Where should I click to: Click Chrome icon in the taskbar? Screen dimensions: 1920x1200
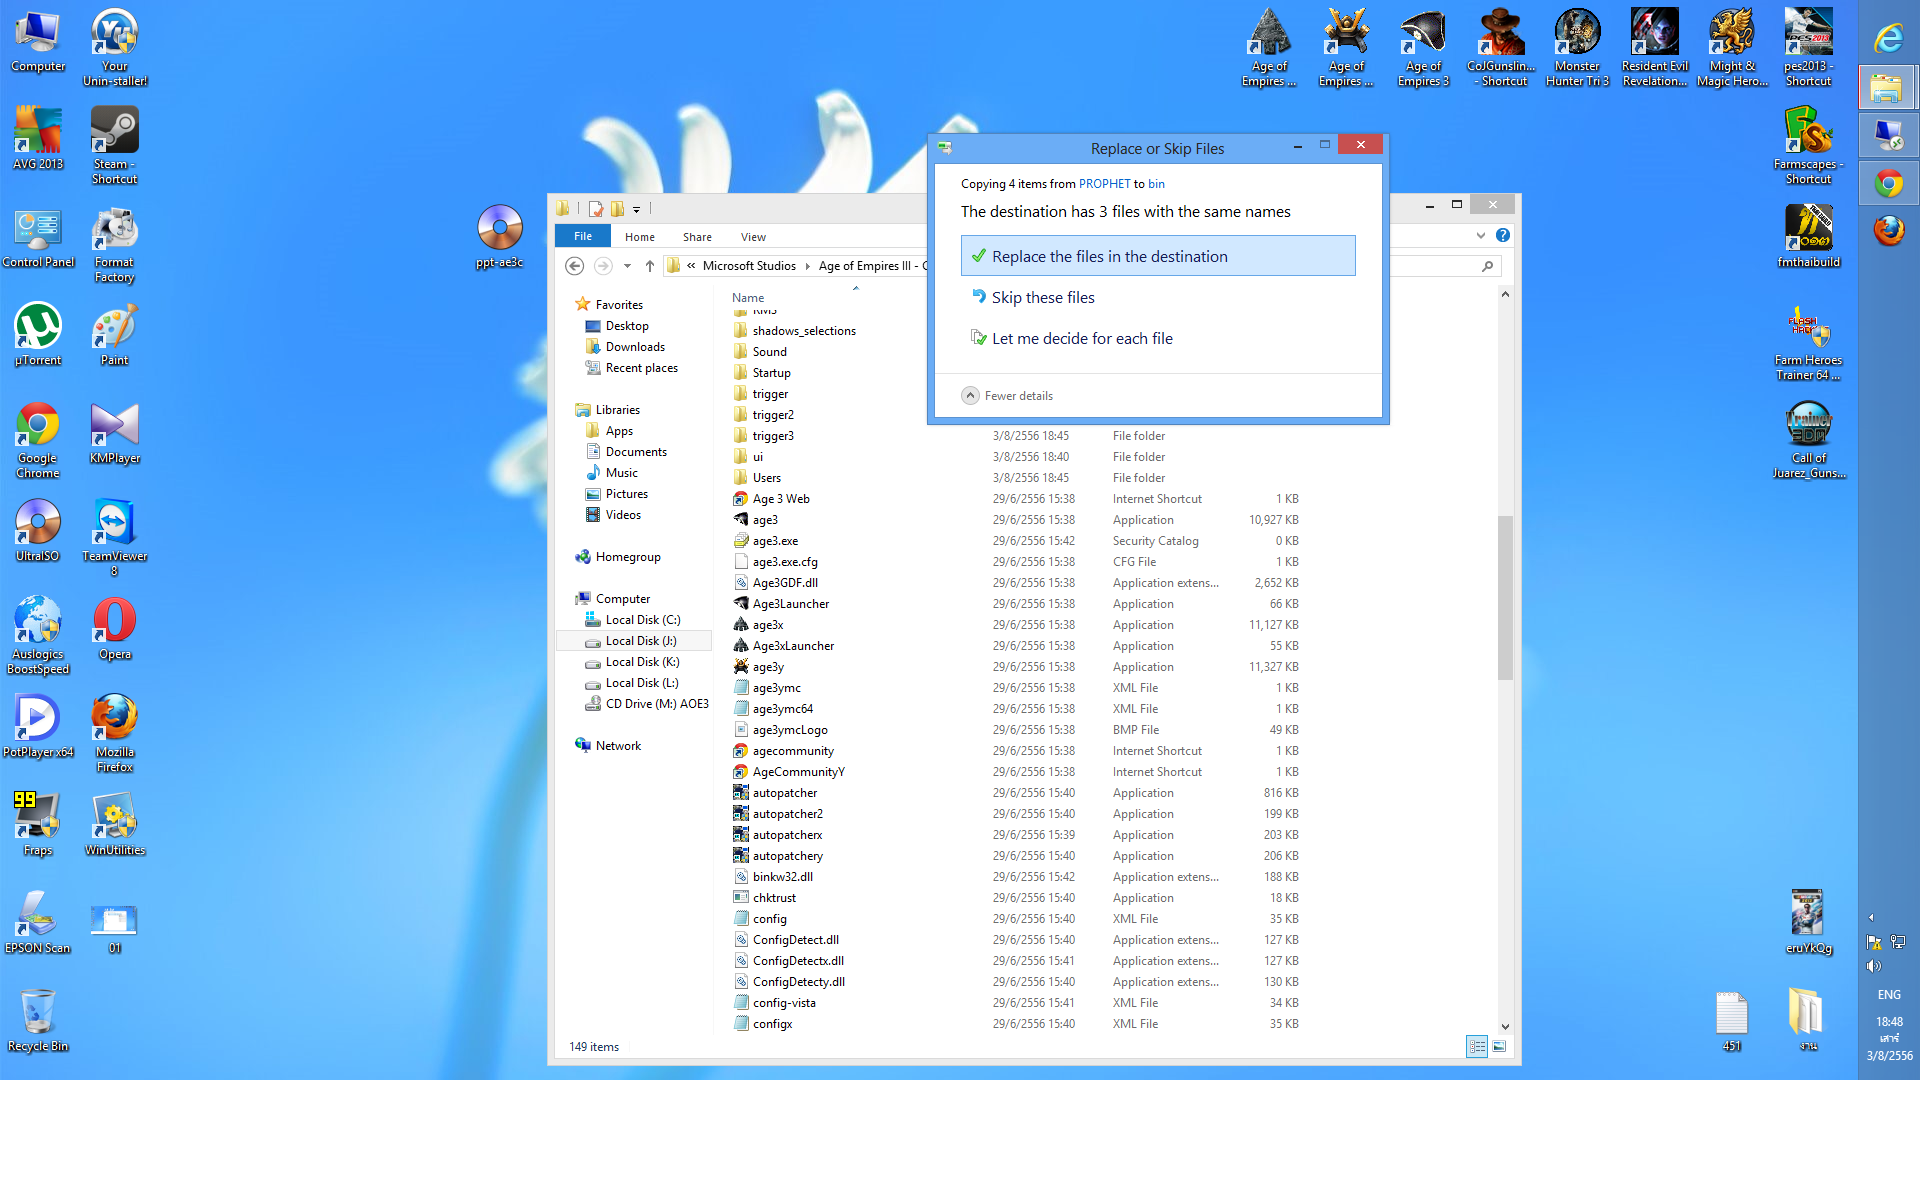[x=1889, y=184]
